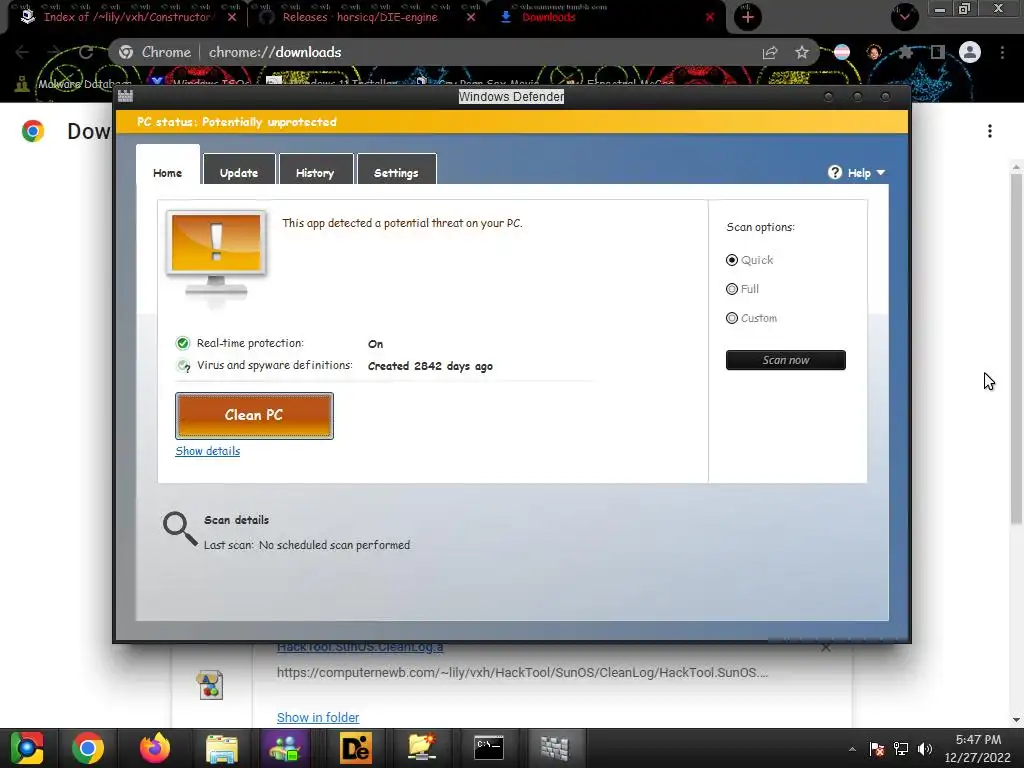Viewport: 1024px width, 768px height.
Task: Click the Windows Defender wall icon in title bar
Action: point(125,97)
